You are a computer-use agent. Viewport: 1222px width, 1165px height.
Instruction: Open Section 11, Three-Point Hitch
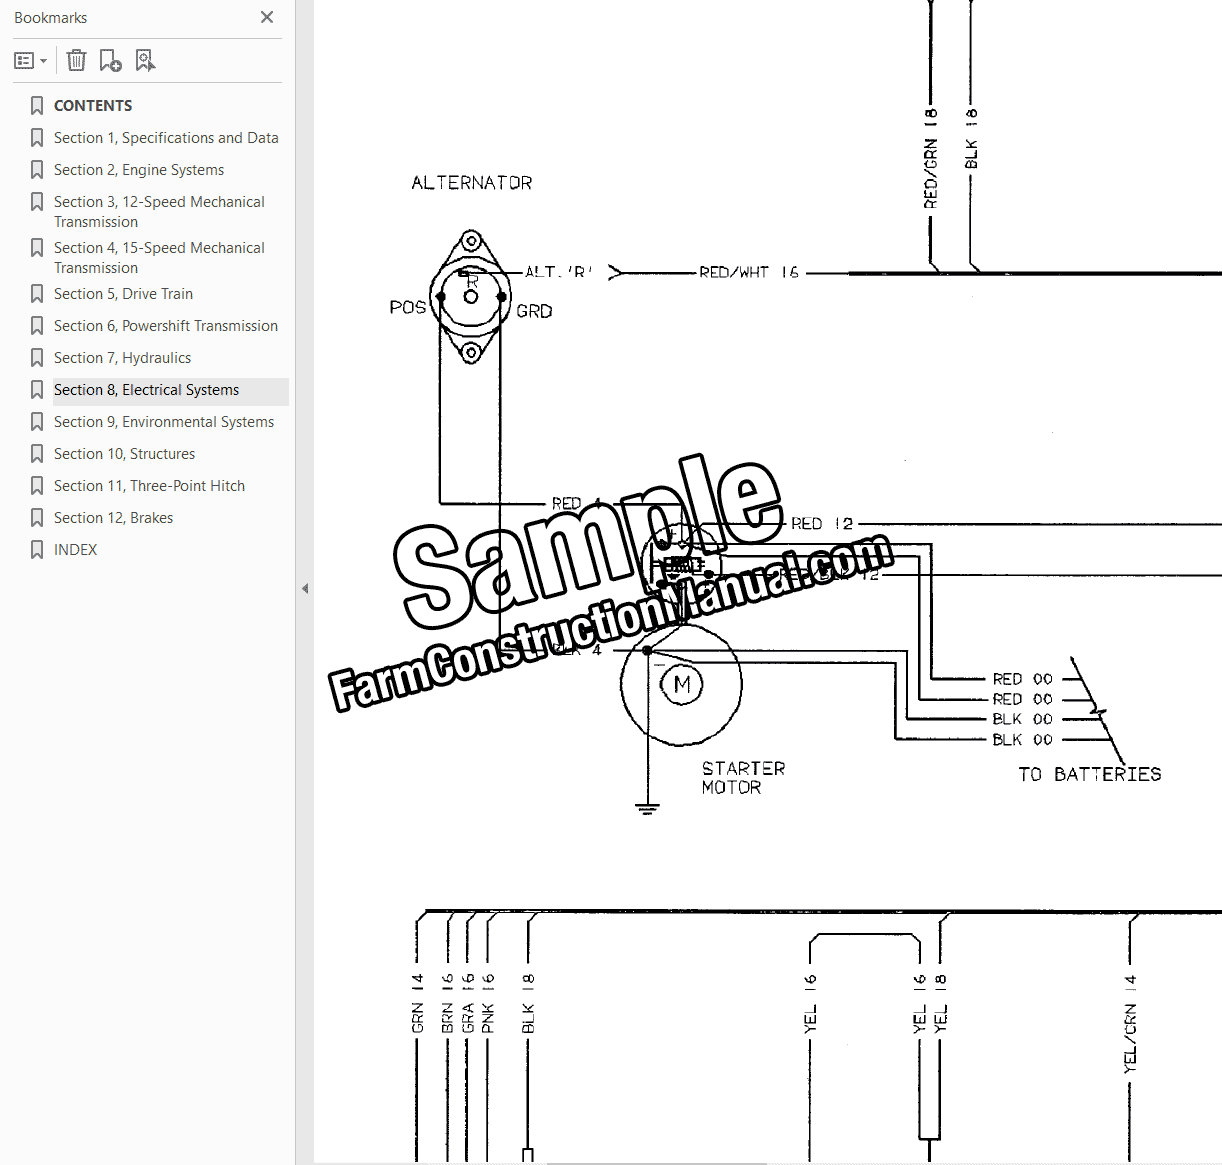coord(149,486)
